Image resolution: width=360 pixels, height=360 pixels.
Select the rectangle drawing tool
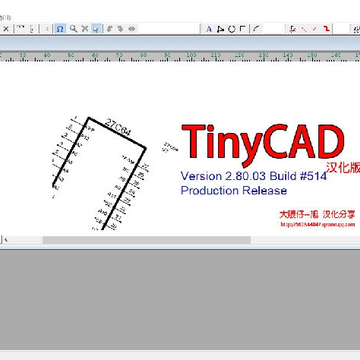point(243,29)
